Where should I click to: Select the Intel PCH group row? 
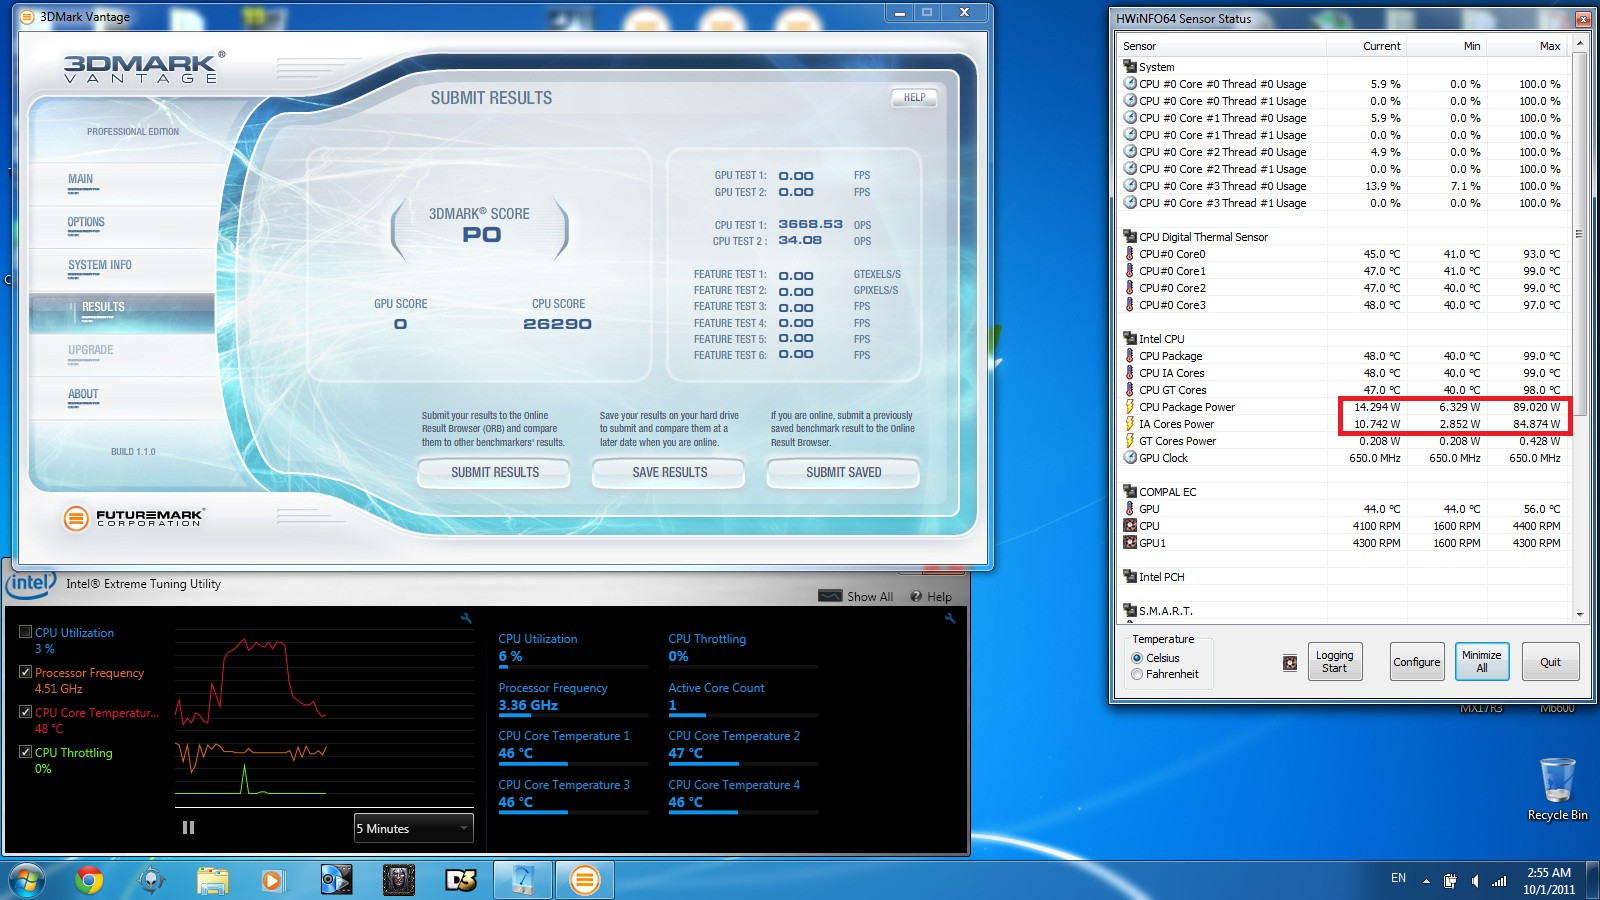pos(1345,577)
